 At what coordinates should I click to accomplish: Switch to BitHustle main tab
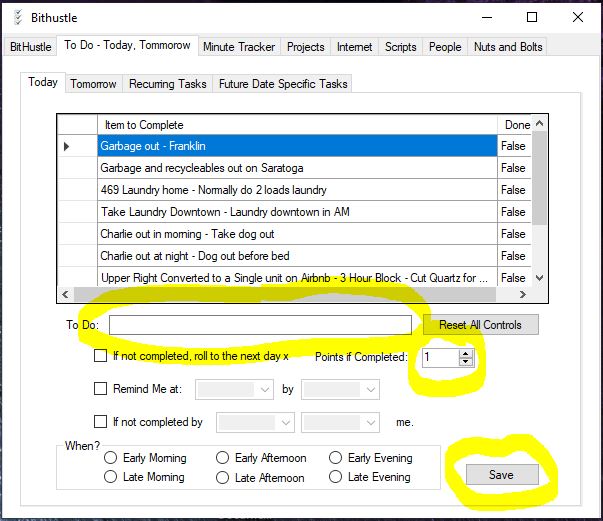click(x=30, y=47)
